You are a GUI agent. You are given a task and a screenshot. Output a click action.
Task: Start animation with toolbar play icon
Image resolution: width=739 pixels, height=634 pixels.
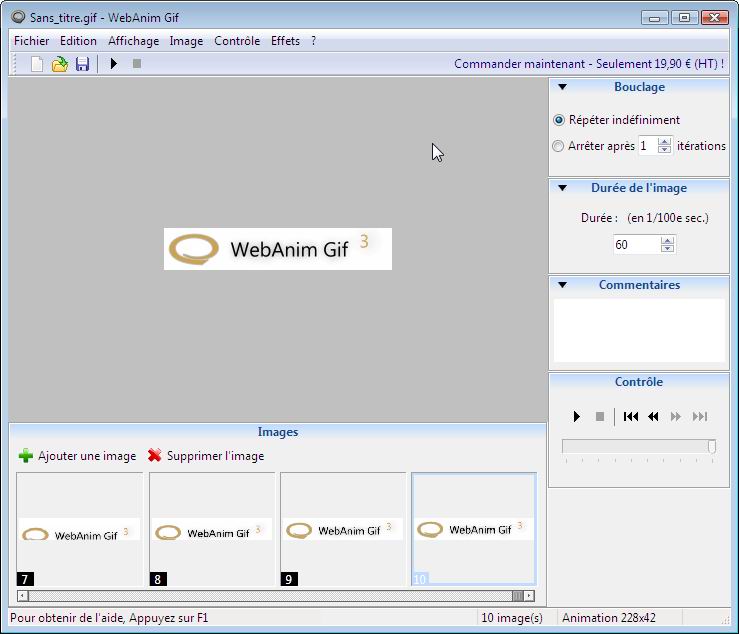click(113, 63)
